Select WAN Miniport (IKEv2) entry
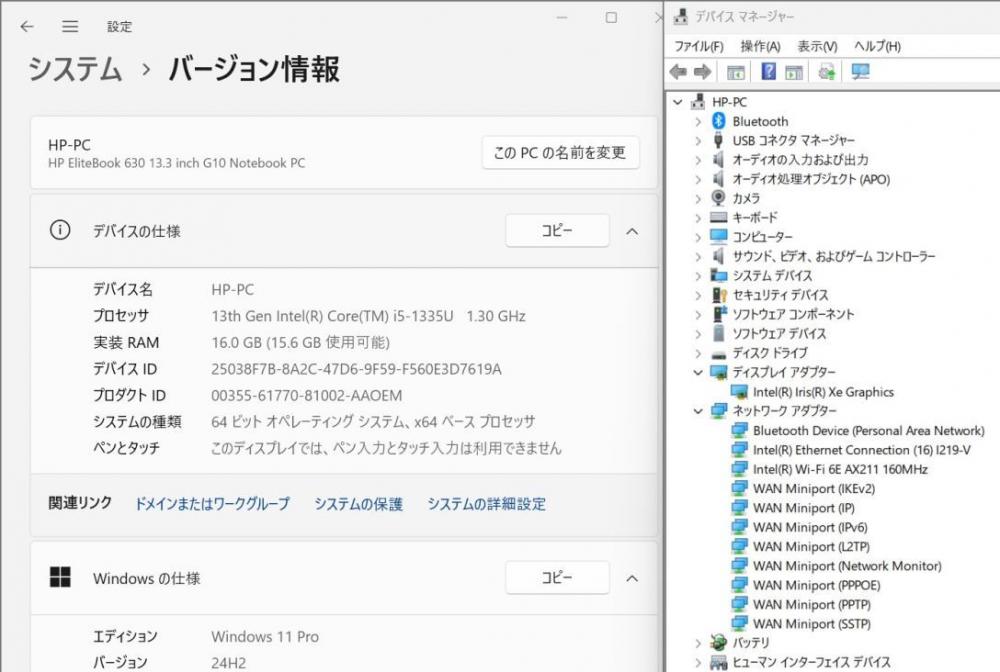 pos(814,489)
